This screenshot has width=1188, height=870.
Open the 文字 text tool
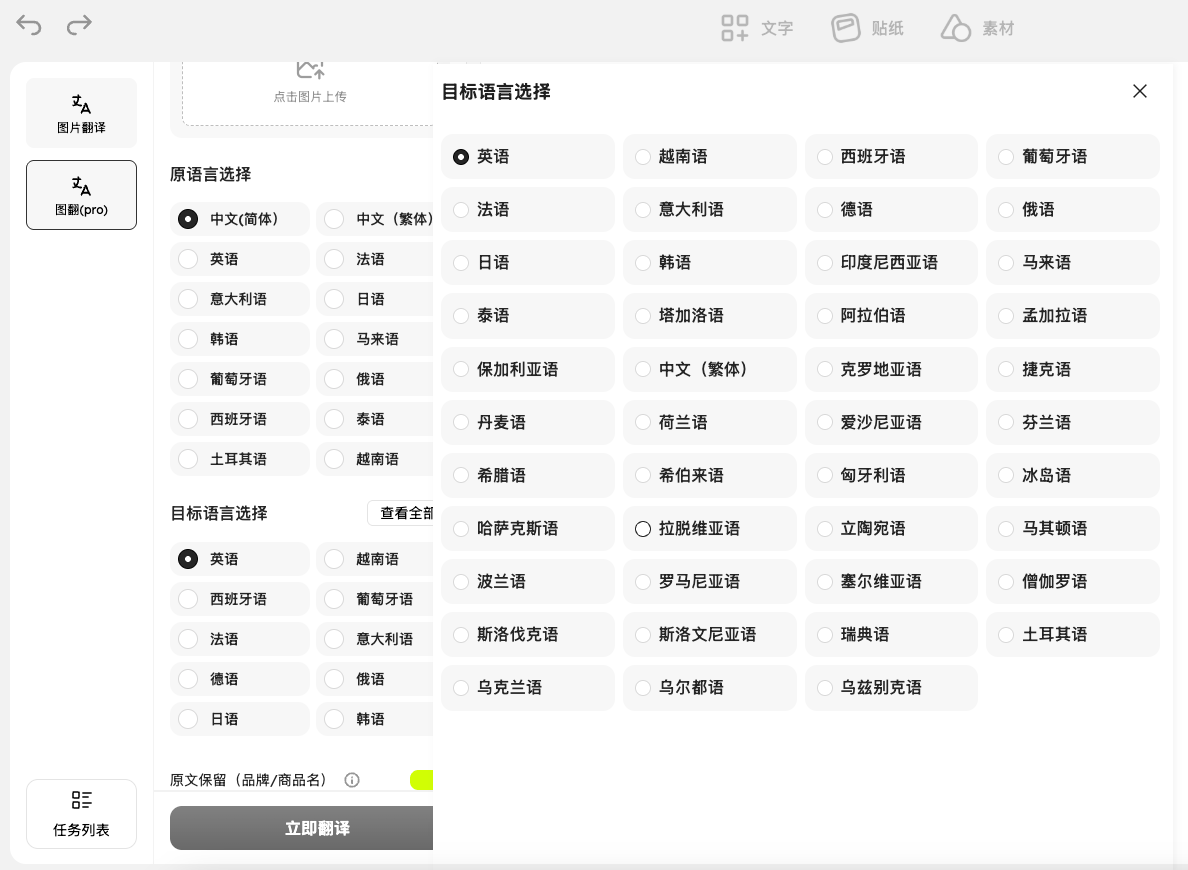[x=757, y=28]
